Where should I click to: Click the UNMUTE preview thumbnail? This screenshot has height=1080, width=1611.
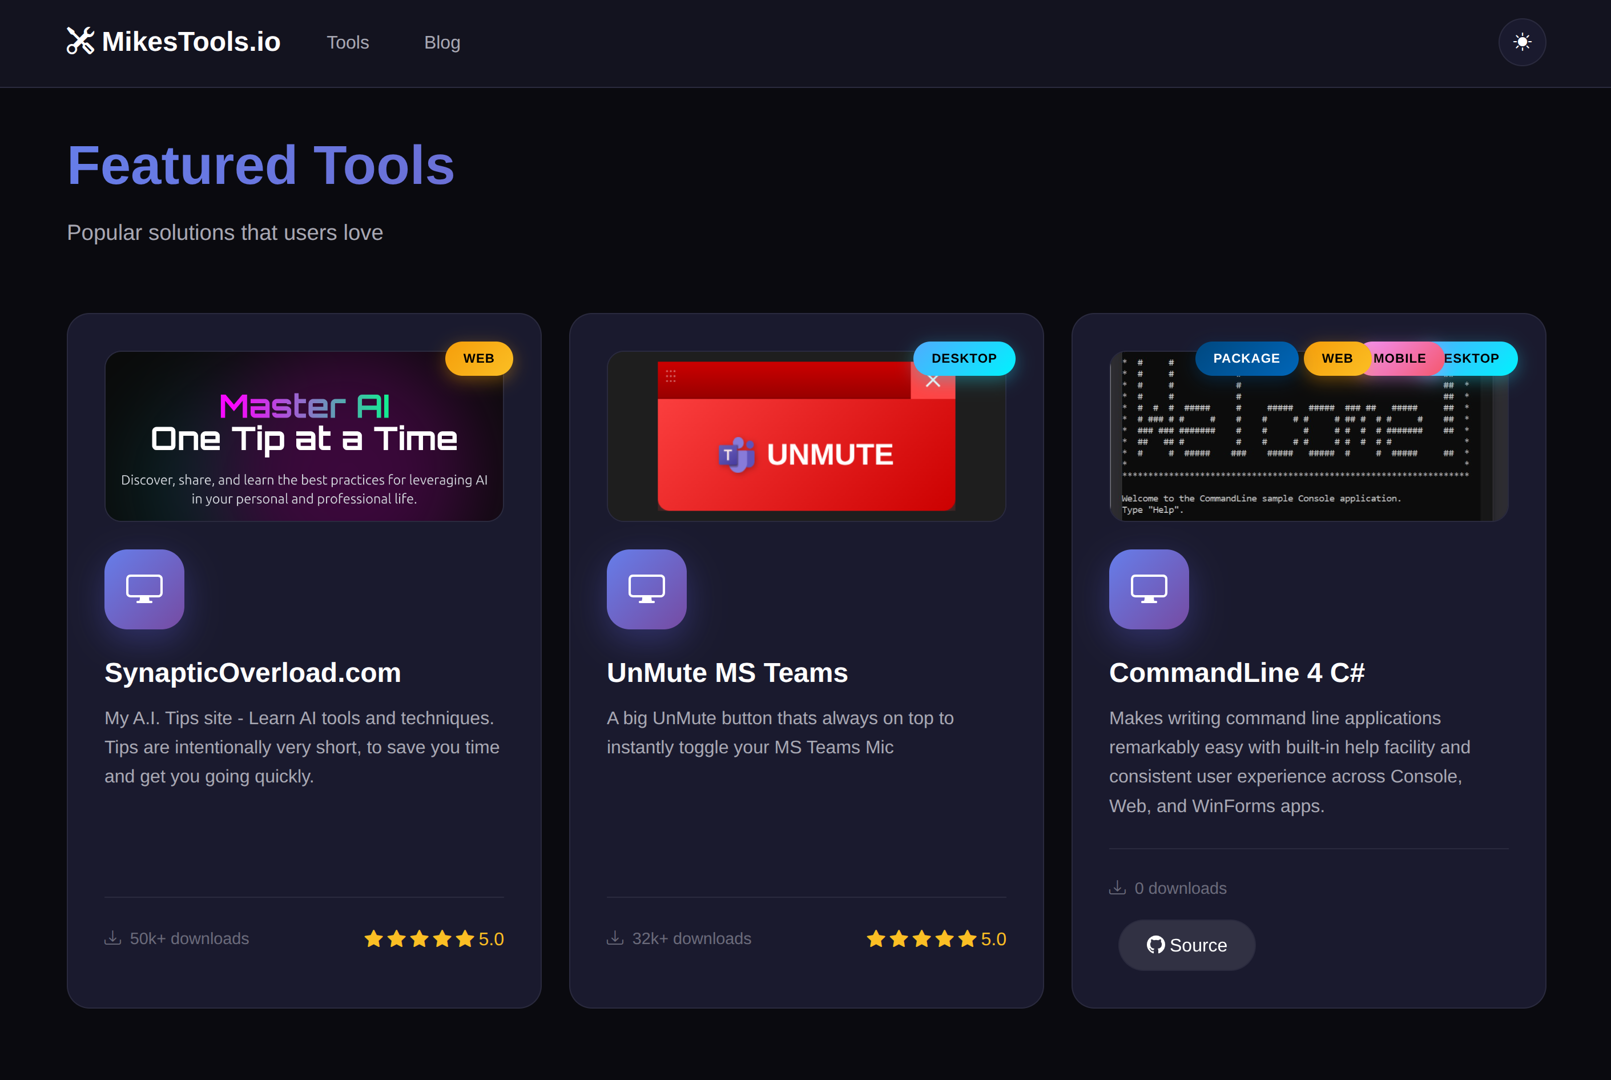tap(806, 436)
